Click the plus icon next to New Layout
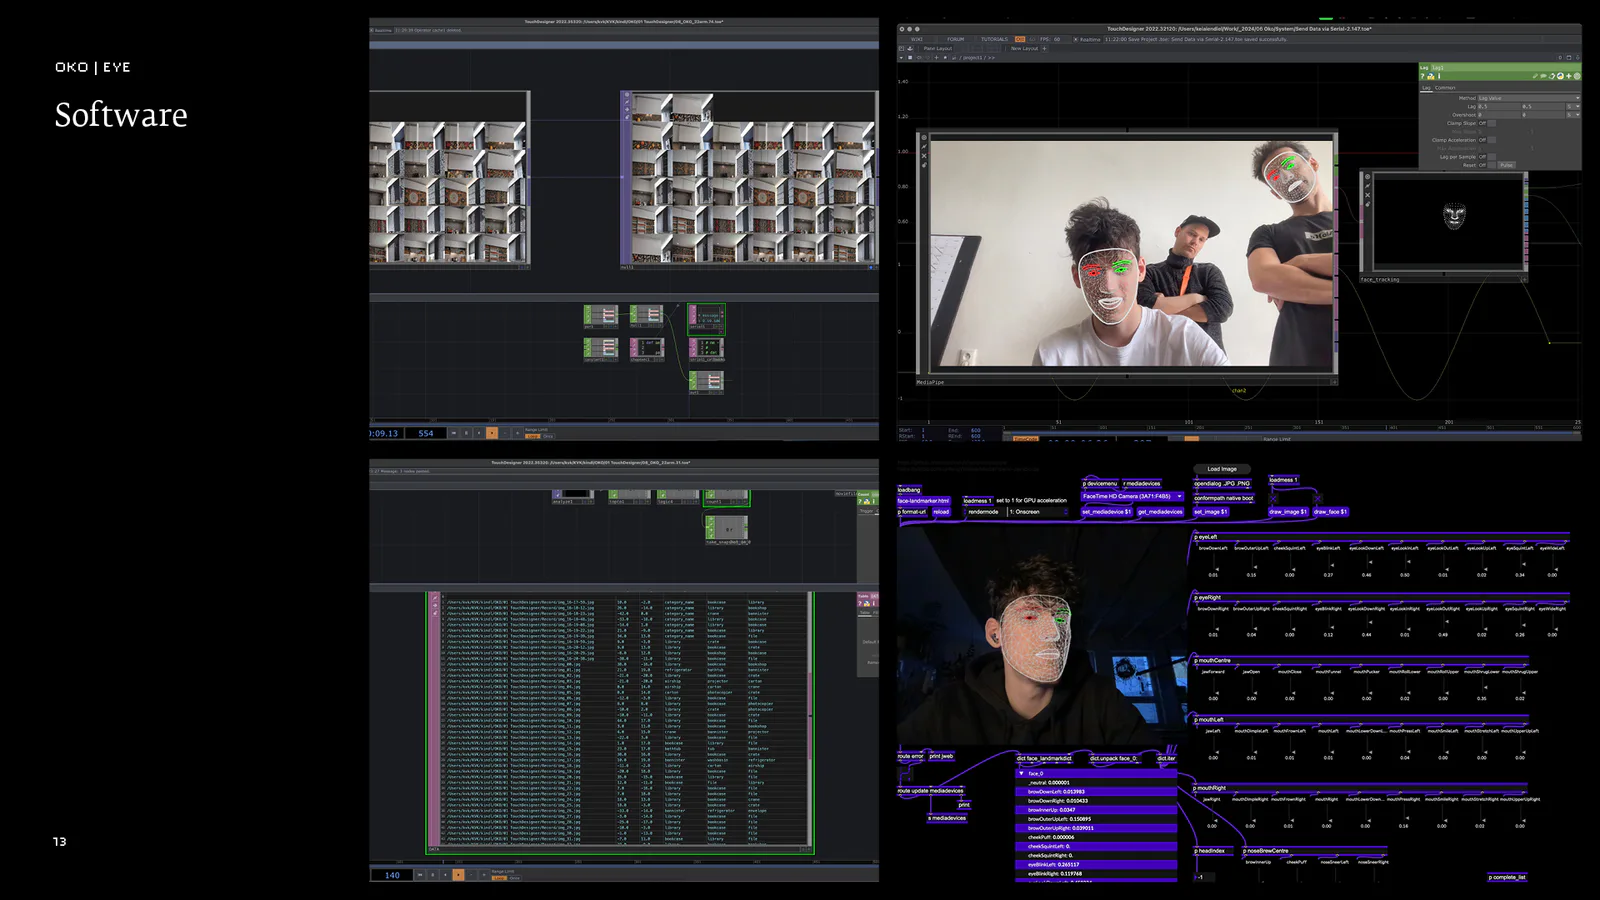 click(1044, 48)
